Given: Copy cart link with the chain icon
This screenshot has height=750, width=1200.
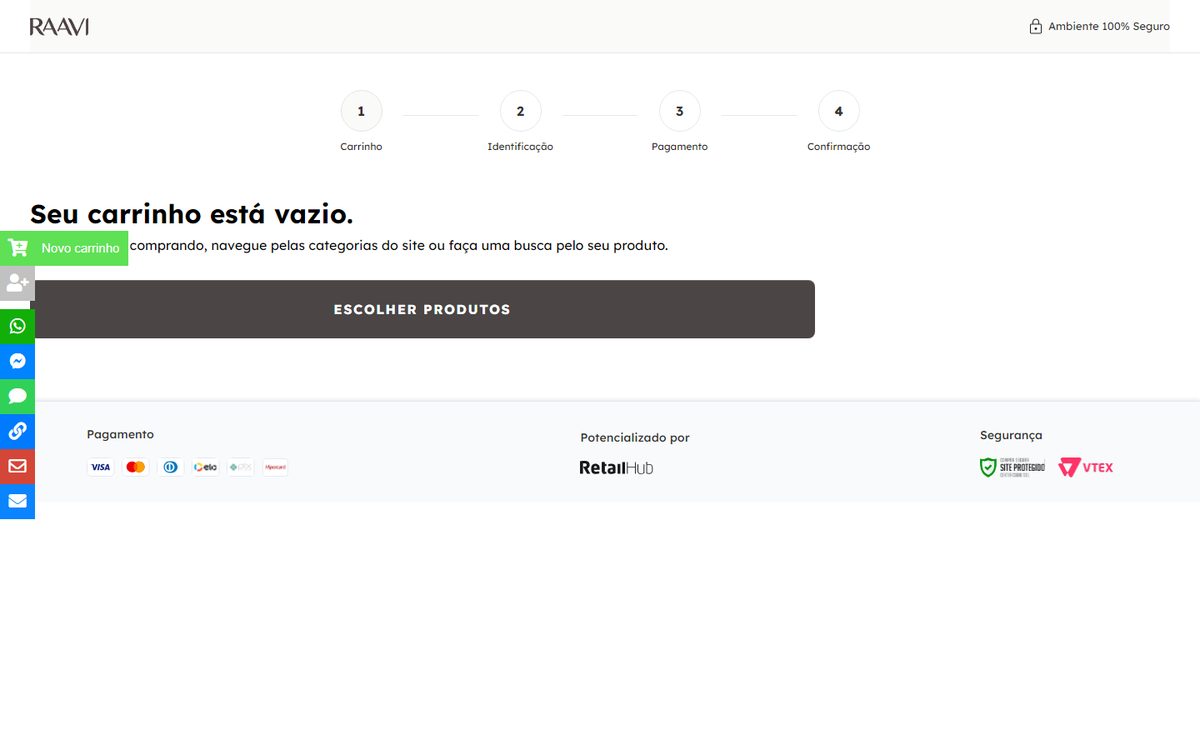Looking at the screenshot, I should (x=17, y=431).
